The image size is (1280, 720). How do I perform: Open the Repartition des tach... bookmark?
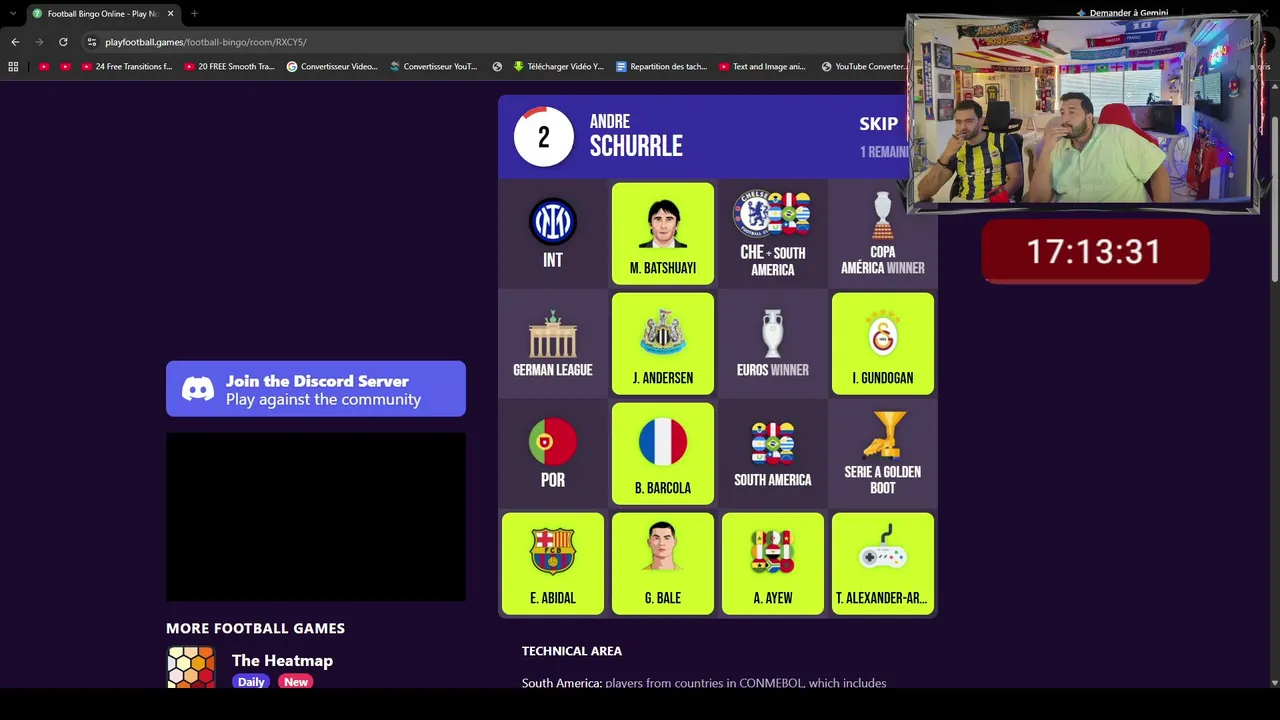pyautogui.click(x=662, y=67)
